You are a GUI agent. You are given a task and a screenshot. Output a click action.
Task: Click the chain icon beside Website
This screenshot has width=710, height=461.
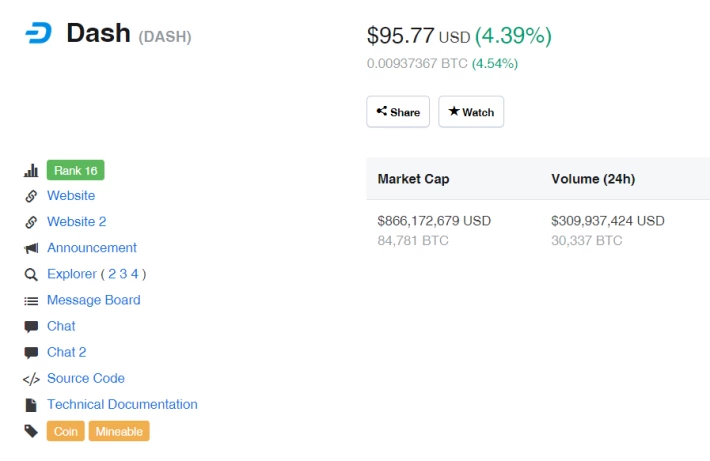click(x=31, y=196)
